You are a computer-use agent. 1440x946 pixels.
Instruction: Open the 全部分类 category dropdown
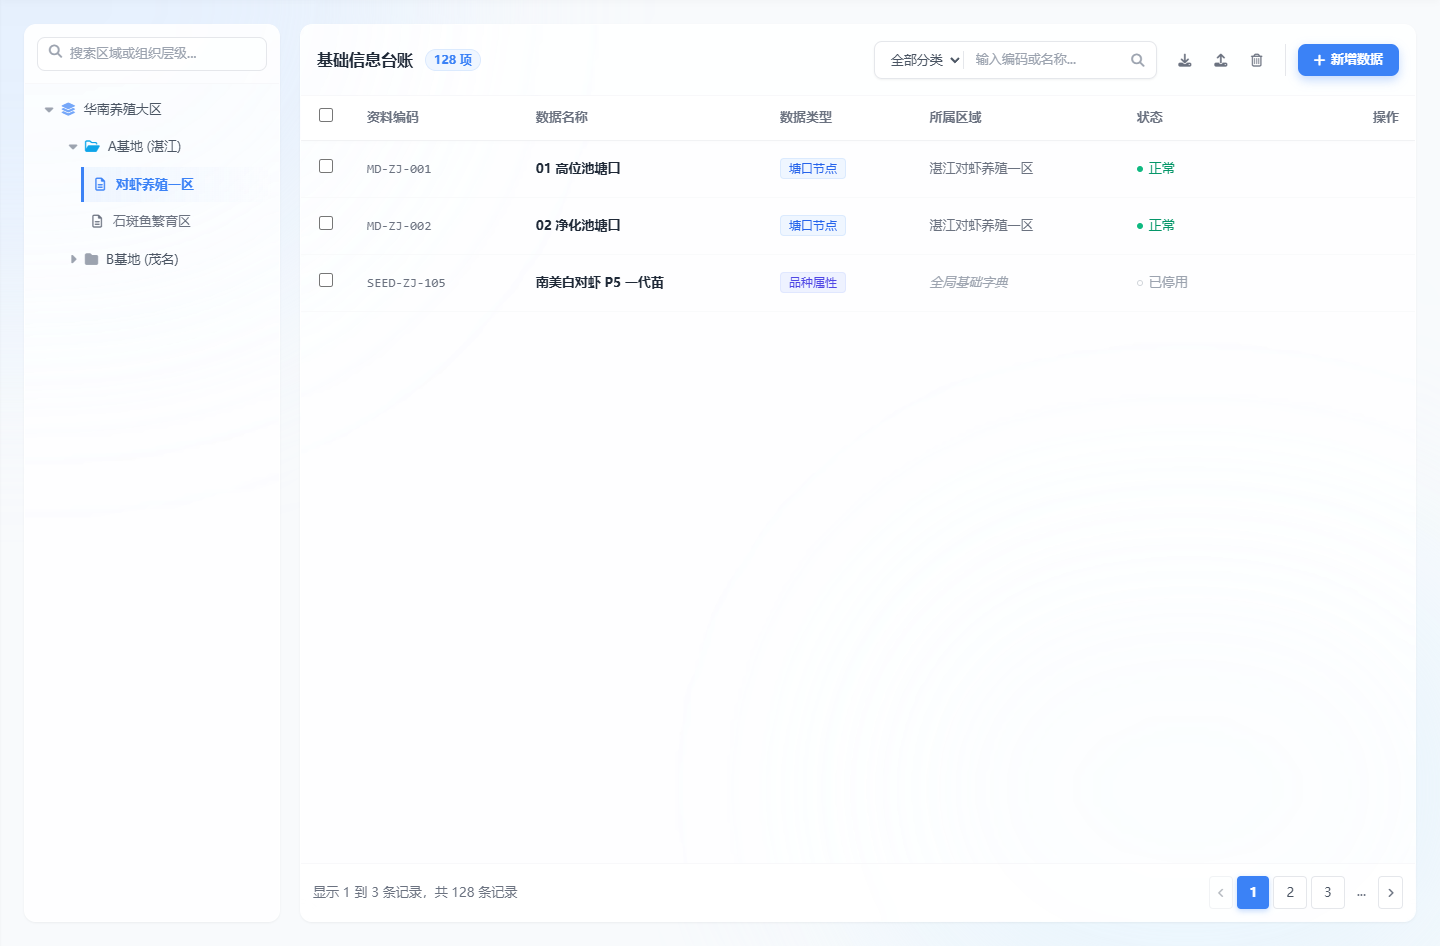925,60
